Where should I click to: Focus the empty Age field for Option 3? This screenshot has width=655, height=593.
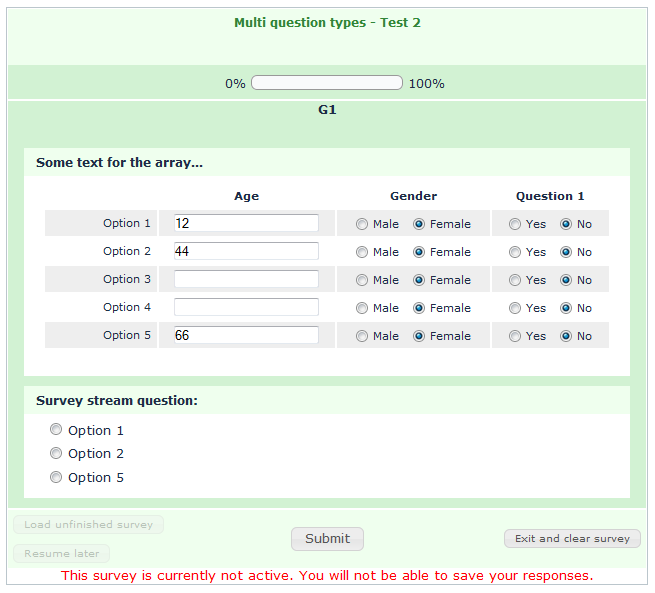click(246, 279)
